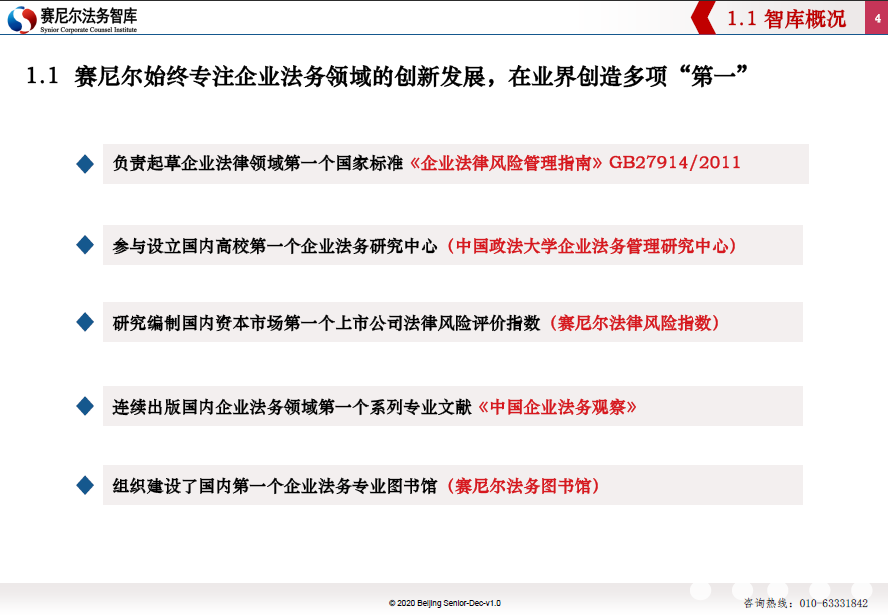The image size is (888, 615).
Task: Click 连续出版国内企业法务领域 black text
Action: 292,407
